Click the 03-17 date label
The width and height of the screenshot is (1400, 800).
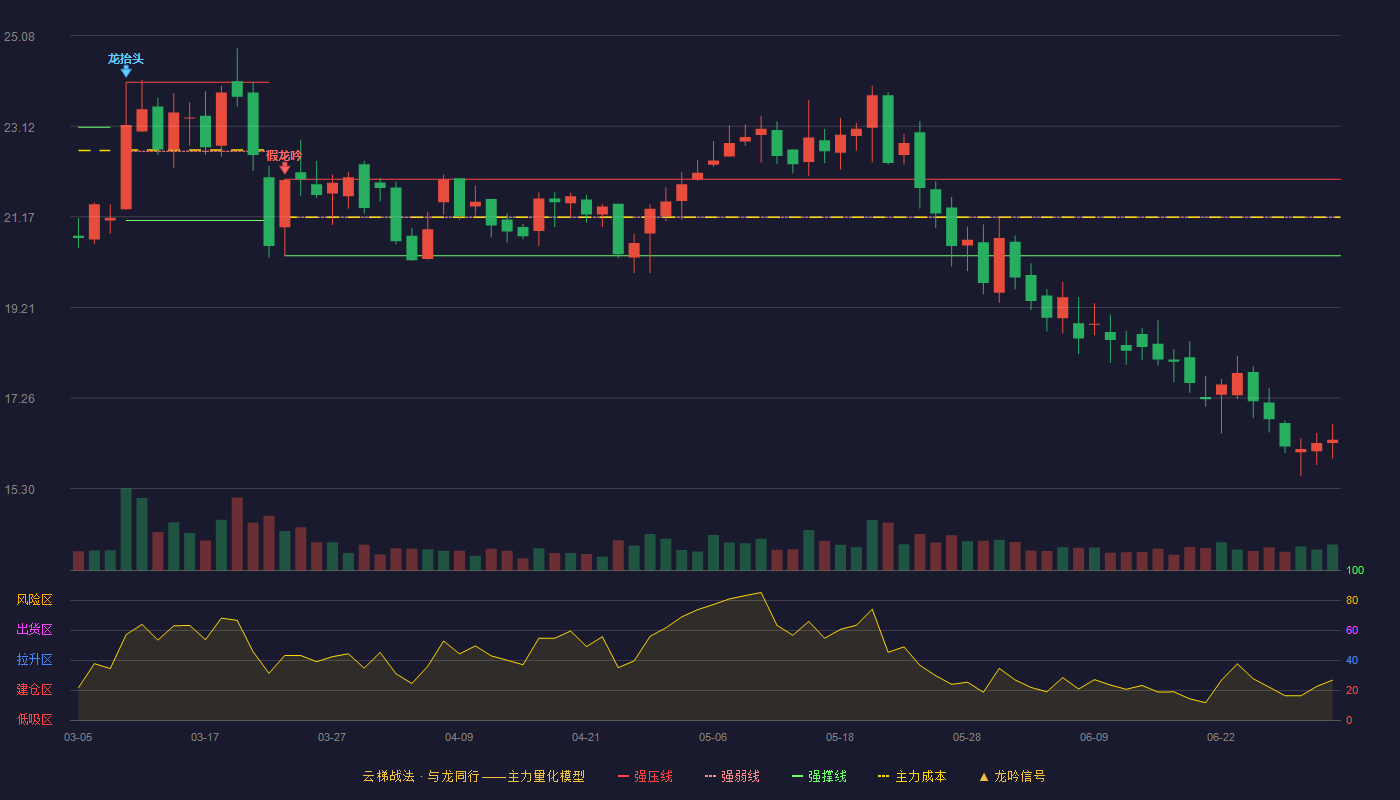tap(205, 737)
